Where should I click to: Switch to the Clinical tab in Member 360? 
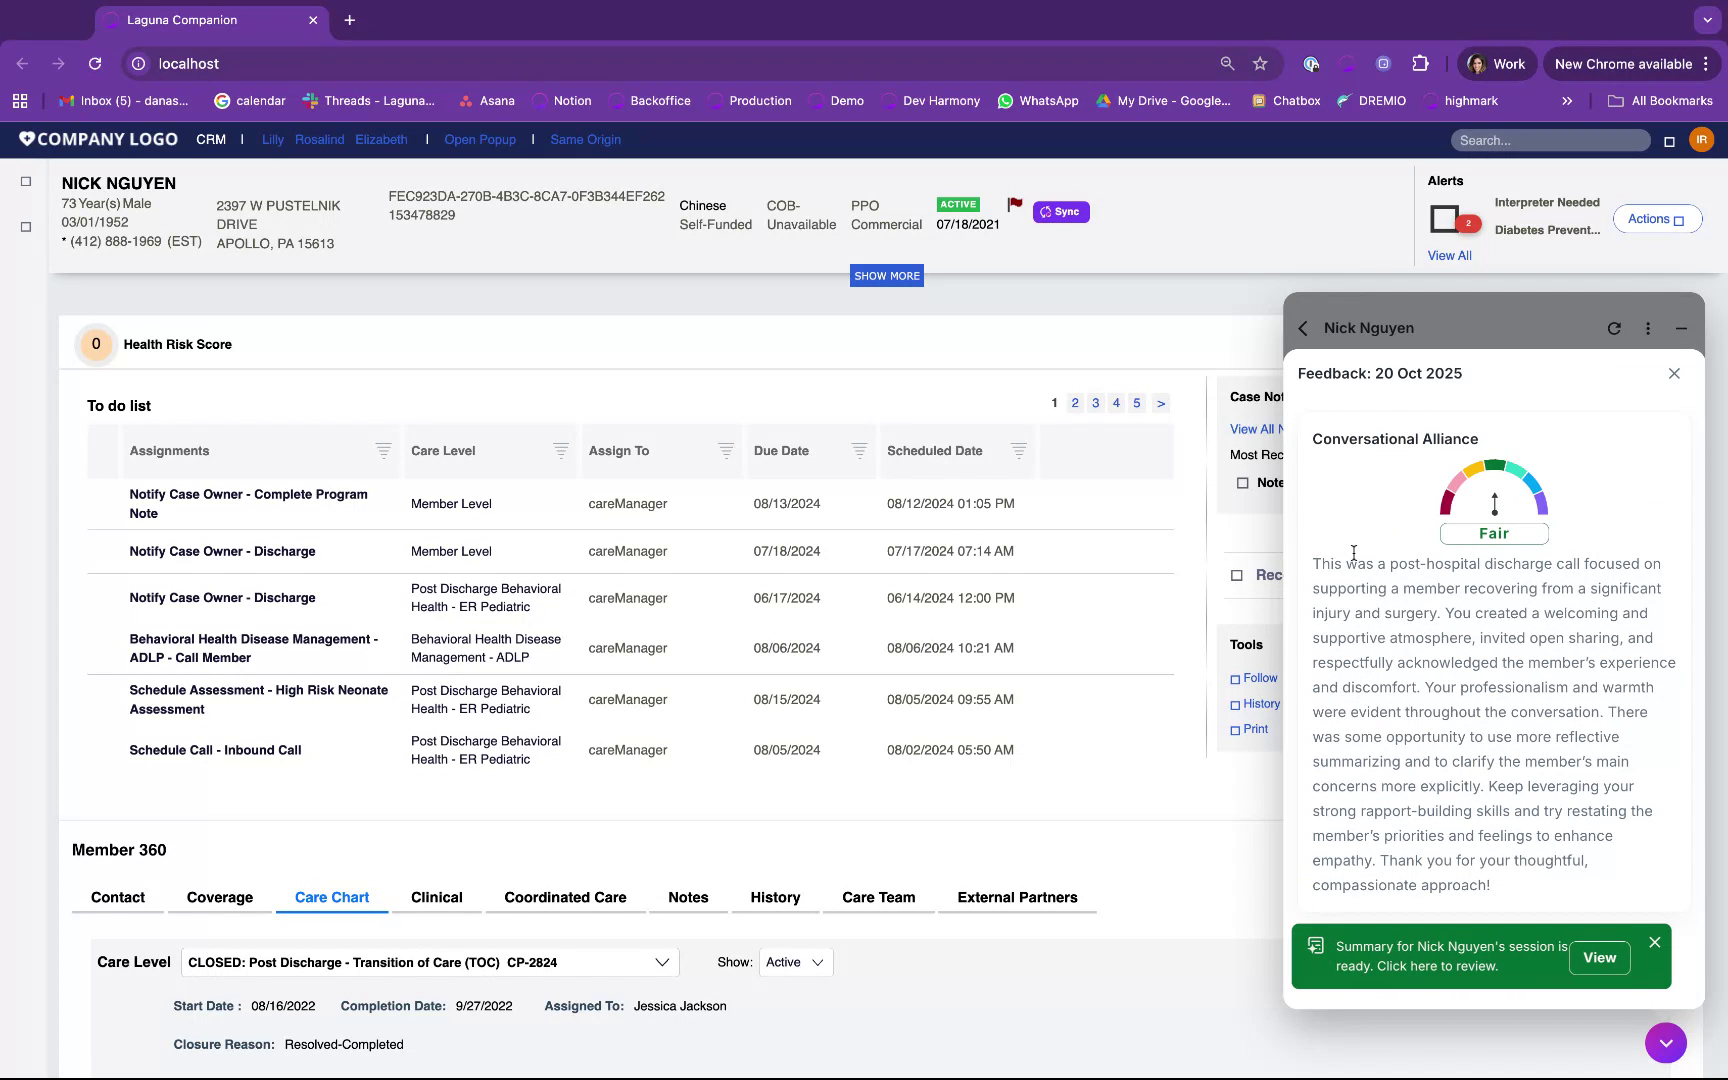[435, 897]
